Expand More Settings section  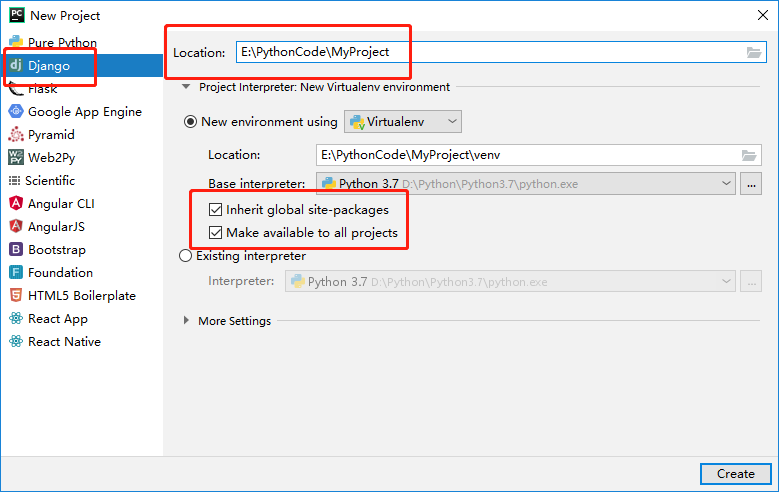point(186,321)
